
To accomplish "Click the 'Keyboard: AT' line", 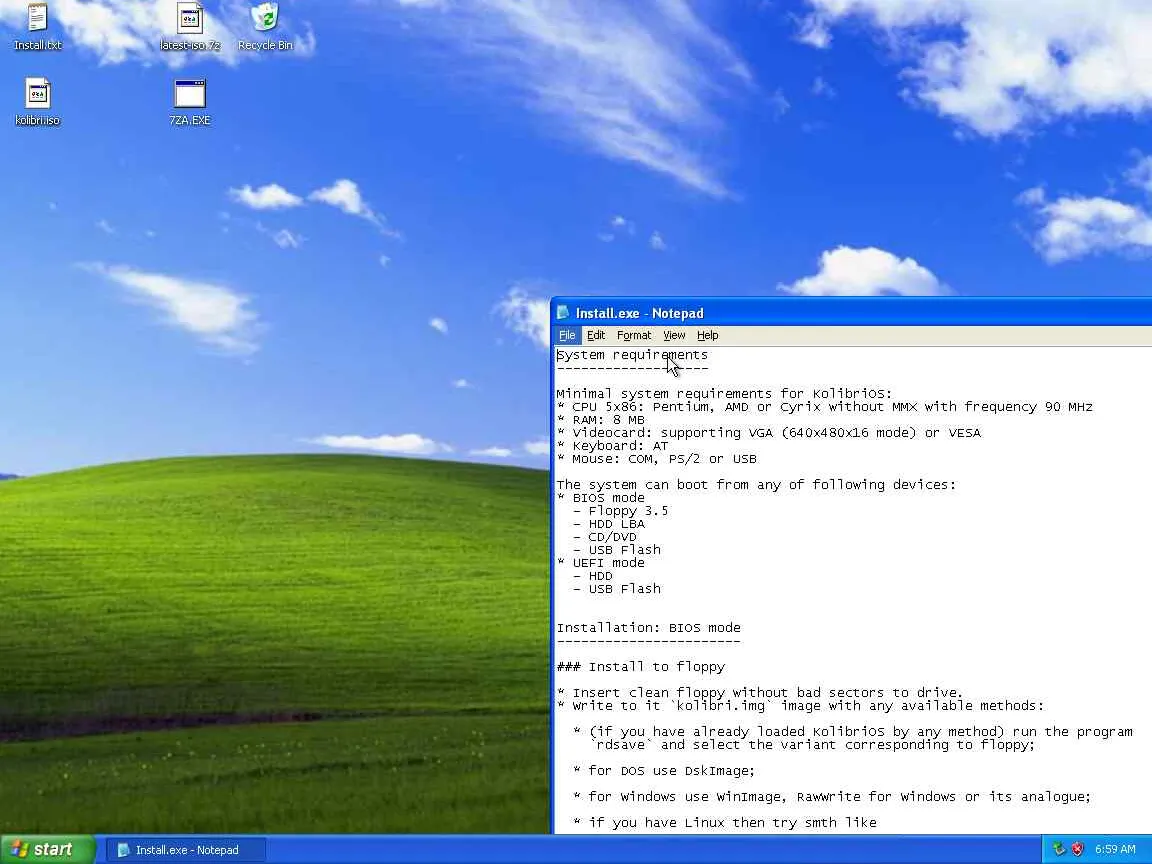I will [612, 446].
